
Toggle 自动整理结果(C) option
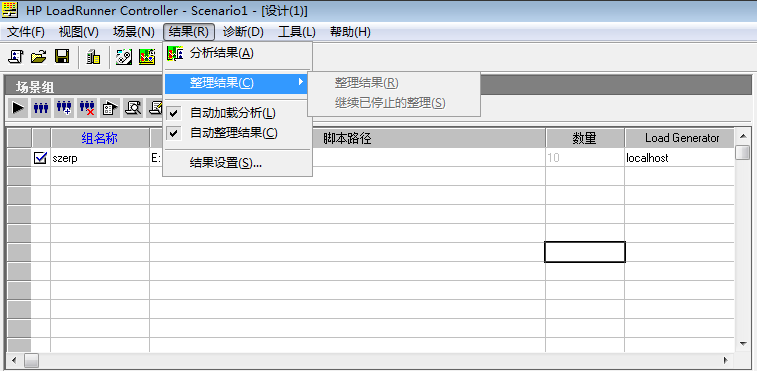pos(238,133)
